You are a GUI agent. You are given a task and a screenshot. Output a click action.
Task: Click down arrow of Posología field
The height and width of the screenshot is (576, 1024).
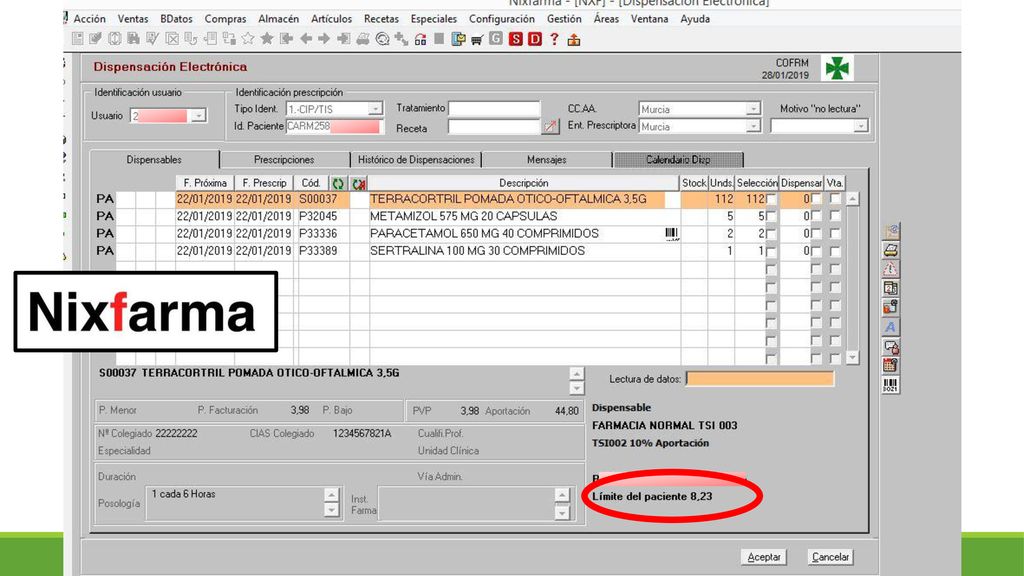tap(332, 510)
